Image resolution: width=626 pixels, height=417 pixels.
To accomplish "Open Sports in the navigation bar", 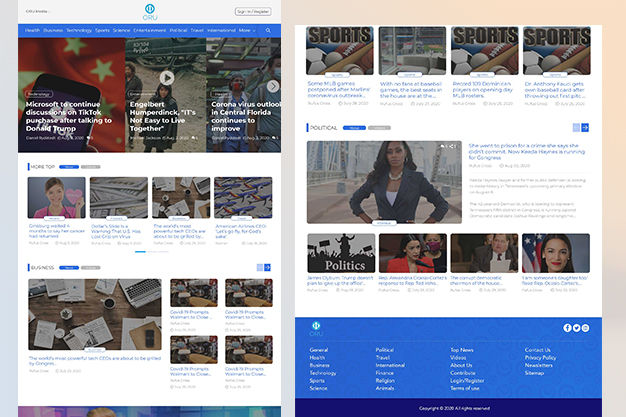I will coord(102,30).
